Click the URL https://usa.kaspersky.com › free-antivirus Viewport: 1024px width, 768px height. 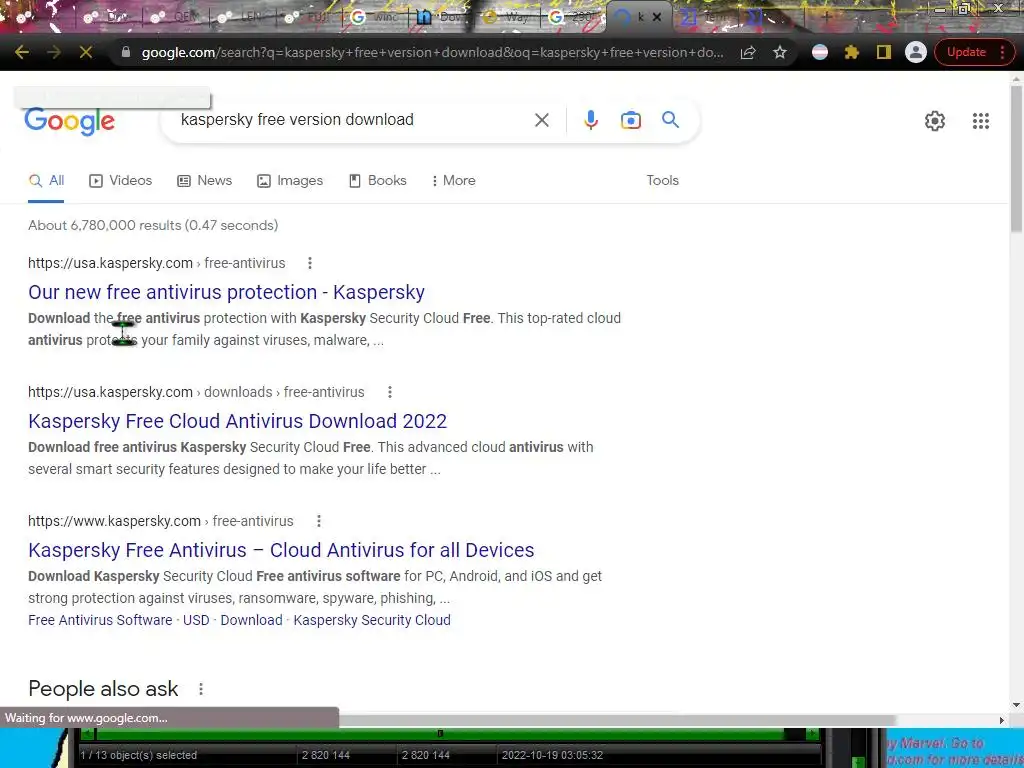click(x=157, y=263)
